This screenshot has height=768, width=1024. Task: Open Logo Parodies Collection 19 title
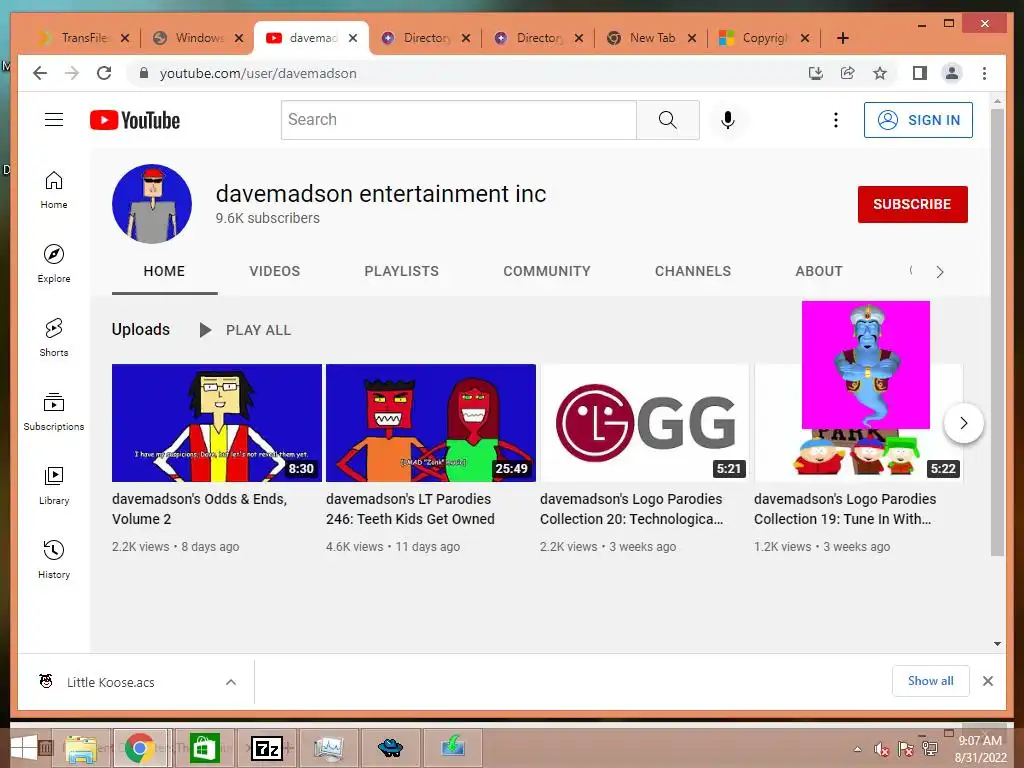pos(845,509)
